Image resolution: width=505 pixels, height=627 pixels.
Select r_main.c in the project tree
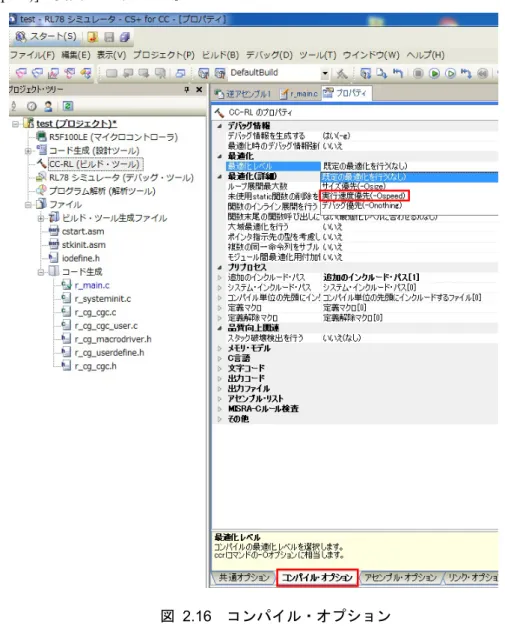click(x=92, y=286)
